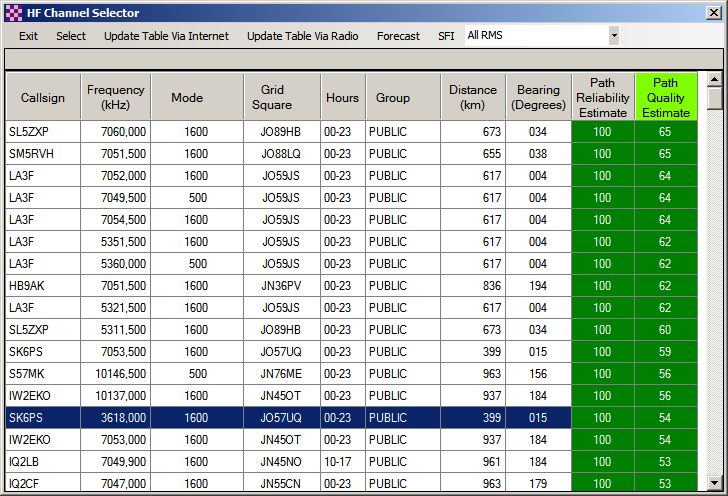The width and height of the screenshot is (728, 496).
Task: Click Update Table Via Internet
Action: click(166, 36)
